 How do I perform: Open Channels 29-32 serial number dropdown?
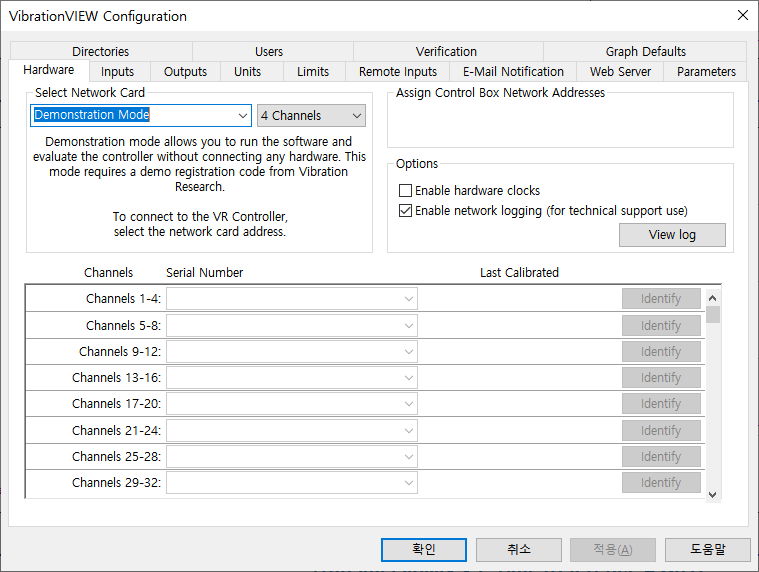pos(292,483)
